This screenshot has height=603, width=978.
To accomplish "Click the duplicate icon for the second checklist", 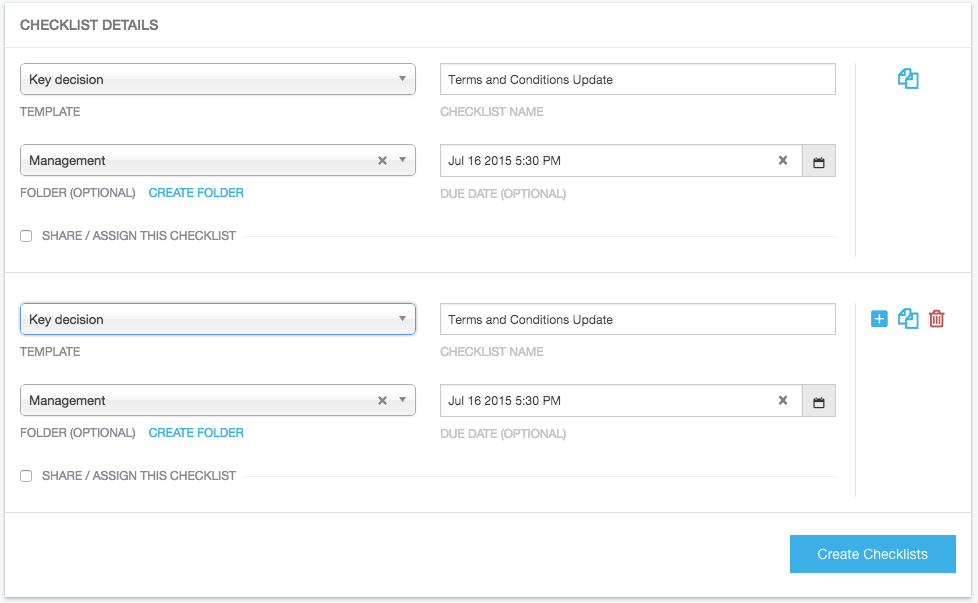I will tap(908, 319).
